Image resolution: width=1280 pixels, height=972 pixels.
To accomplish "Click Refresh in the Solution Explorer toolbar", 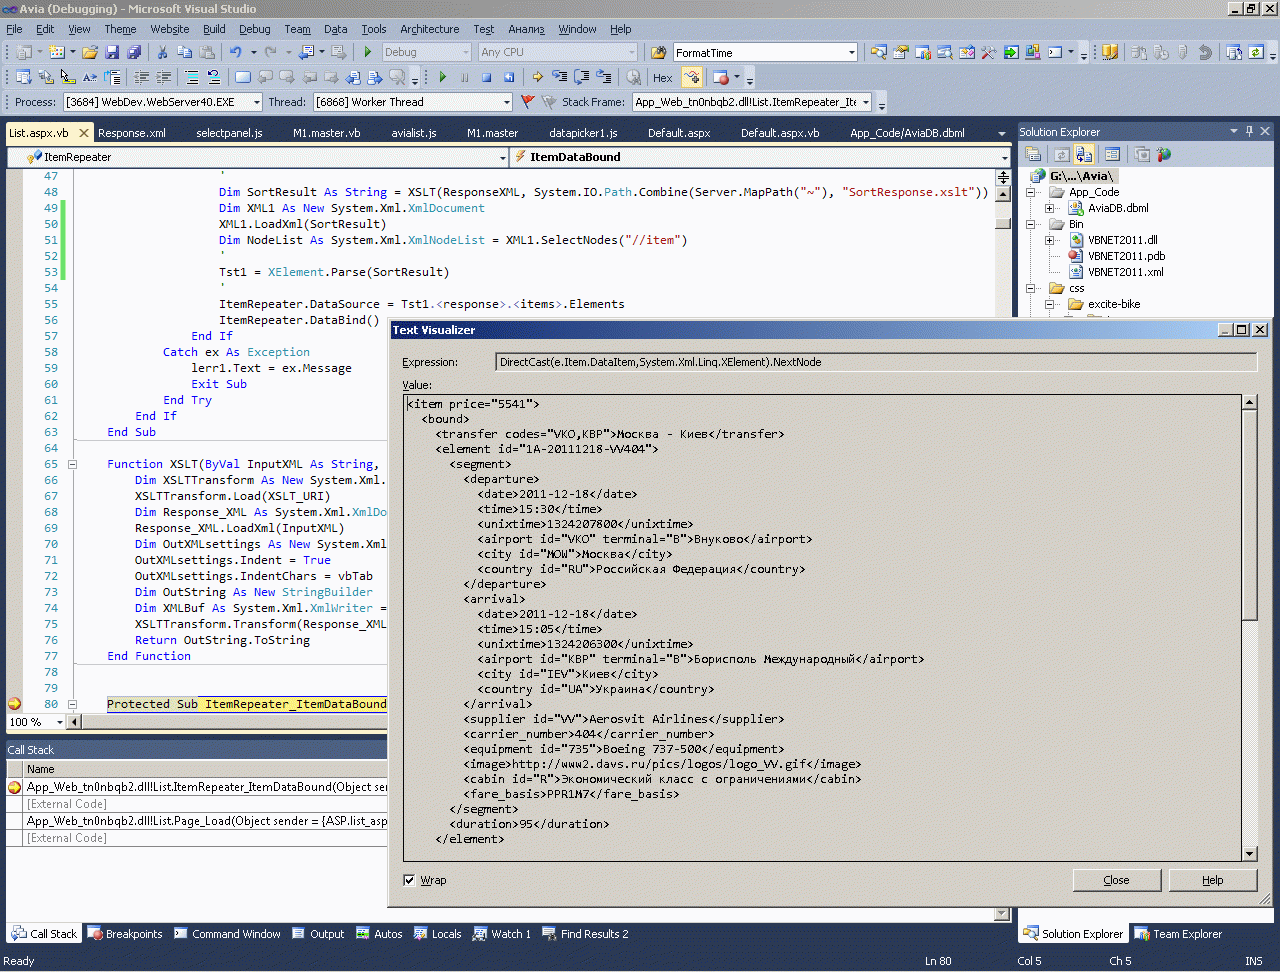I will (1062, 153).
